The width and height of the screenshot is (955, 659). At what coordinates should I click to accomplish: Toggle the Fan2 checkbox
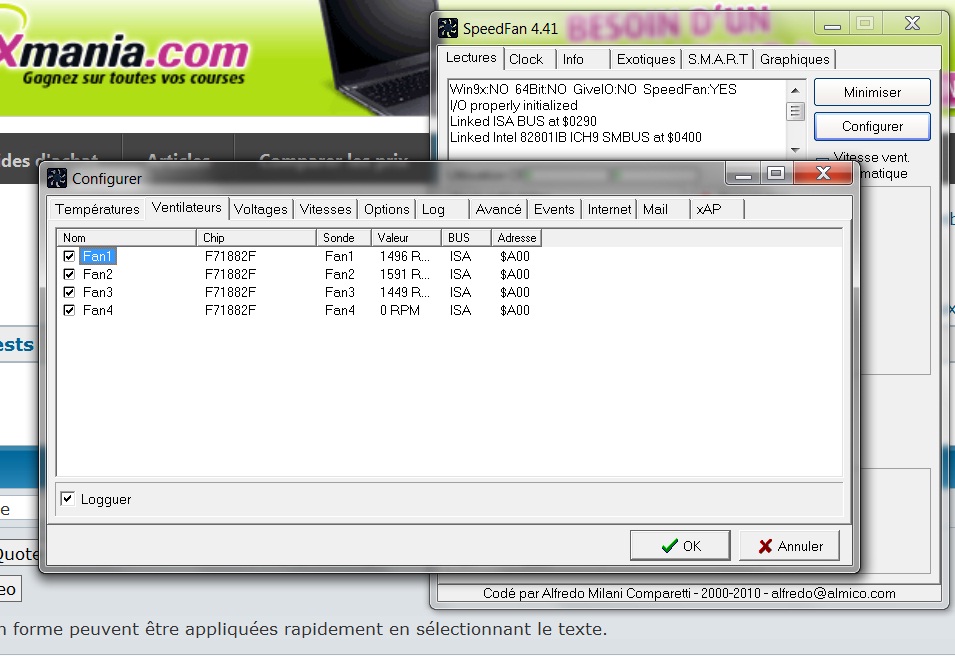pos(69,275)
